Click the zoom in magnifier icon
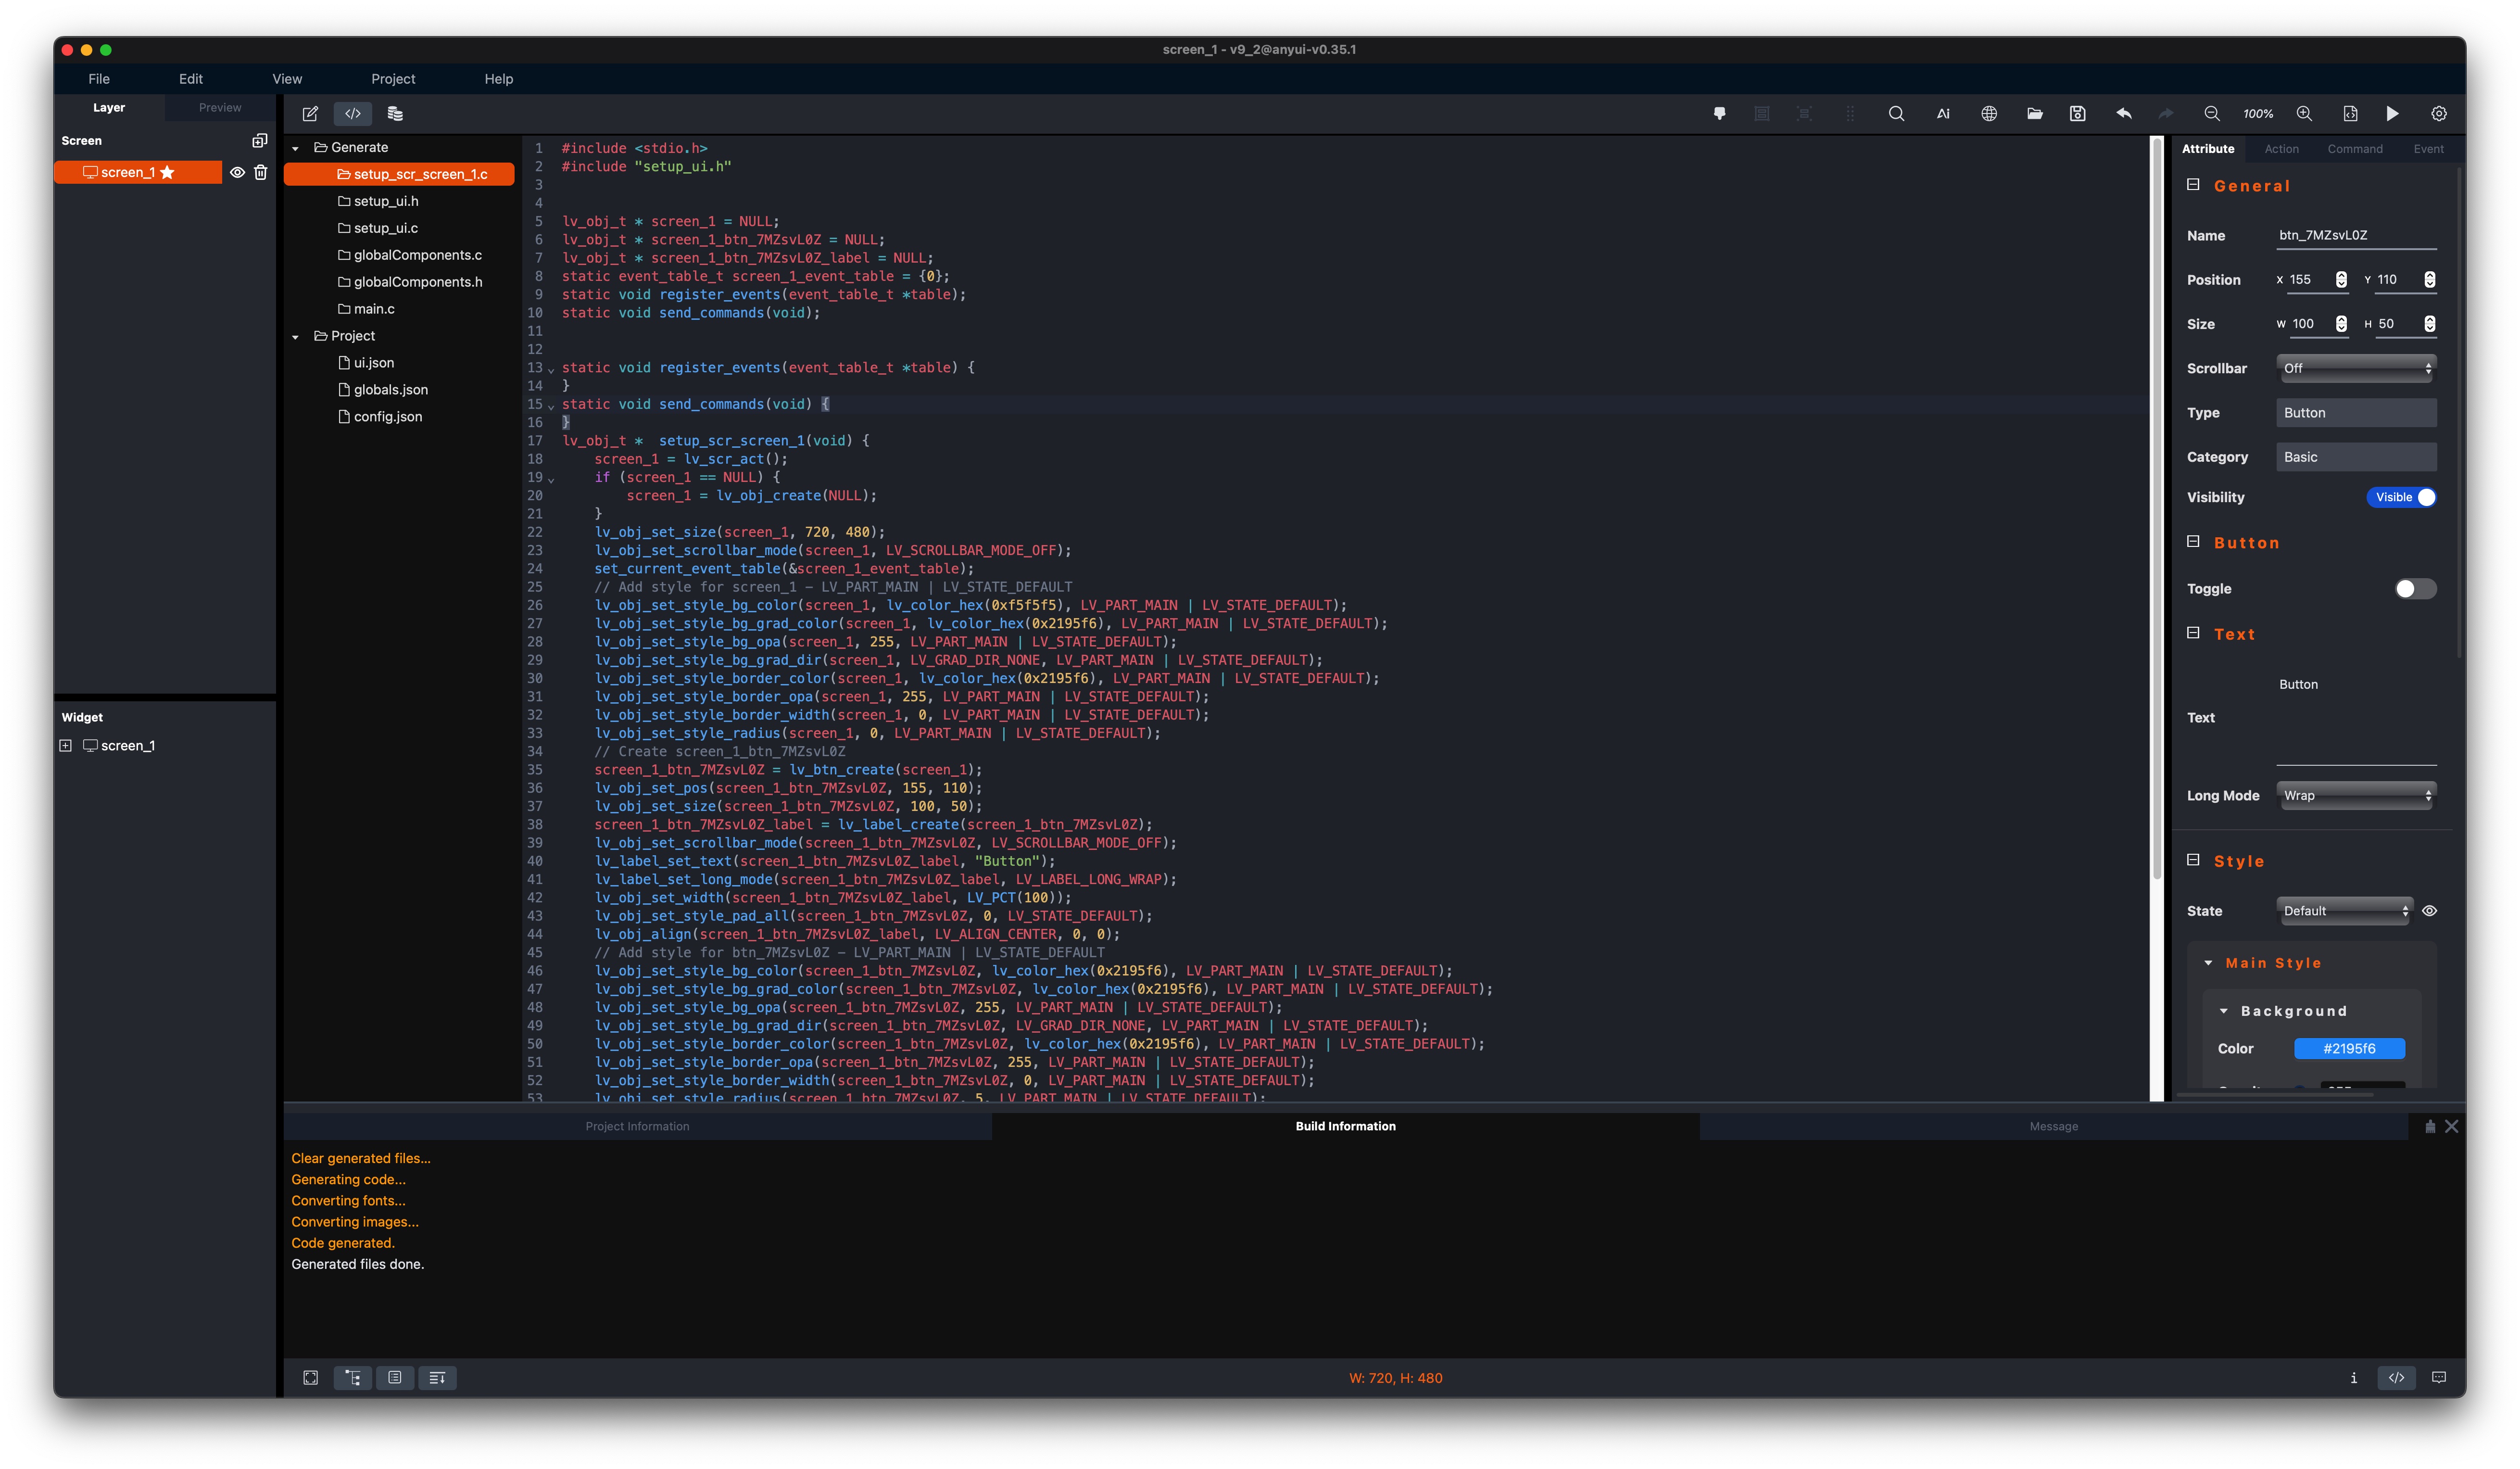This screenshot has height=1469, width=2520. 2304,114
